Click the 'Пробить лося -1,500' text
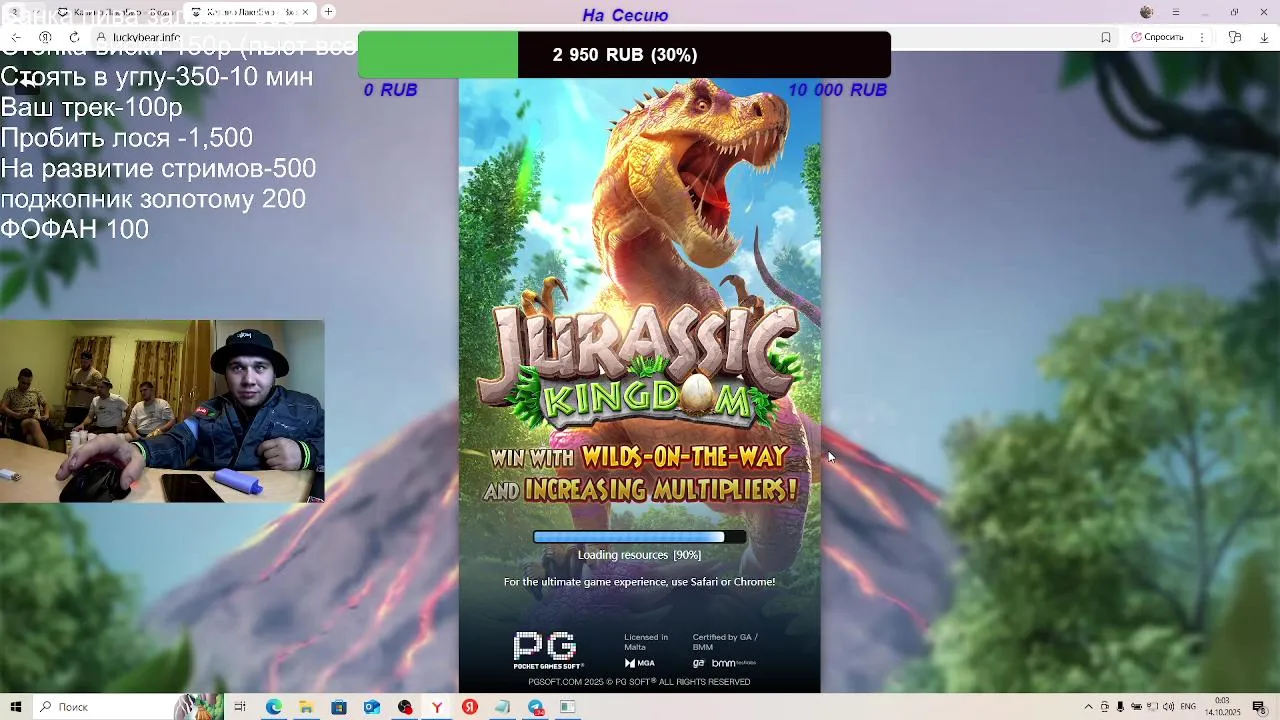Viewport: 1280px width, 720px height. tap(127, 138)
